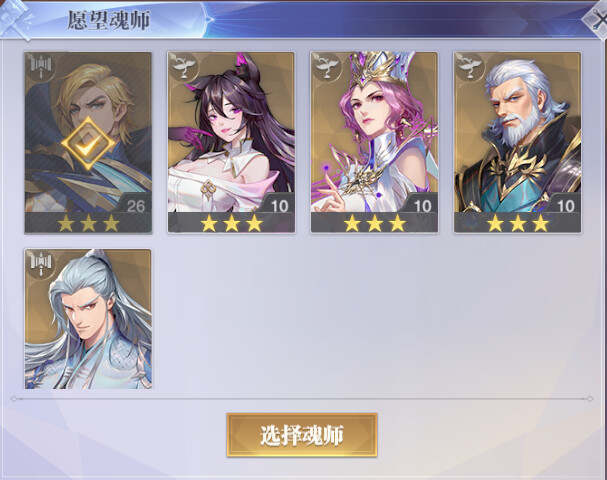Click level 10 badge on cat-eared card

point(279,205)
